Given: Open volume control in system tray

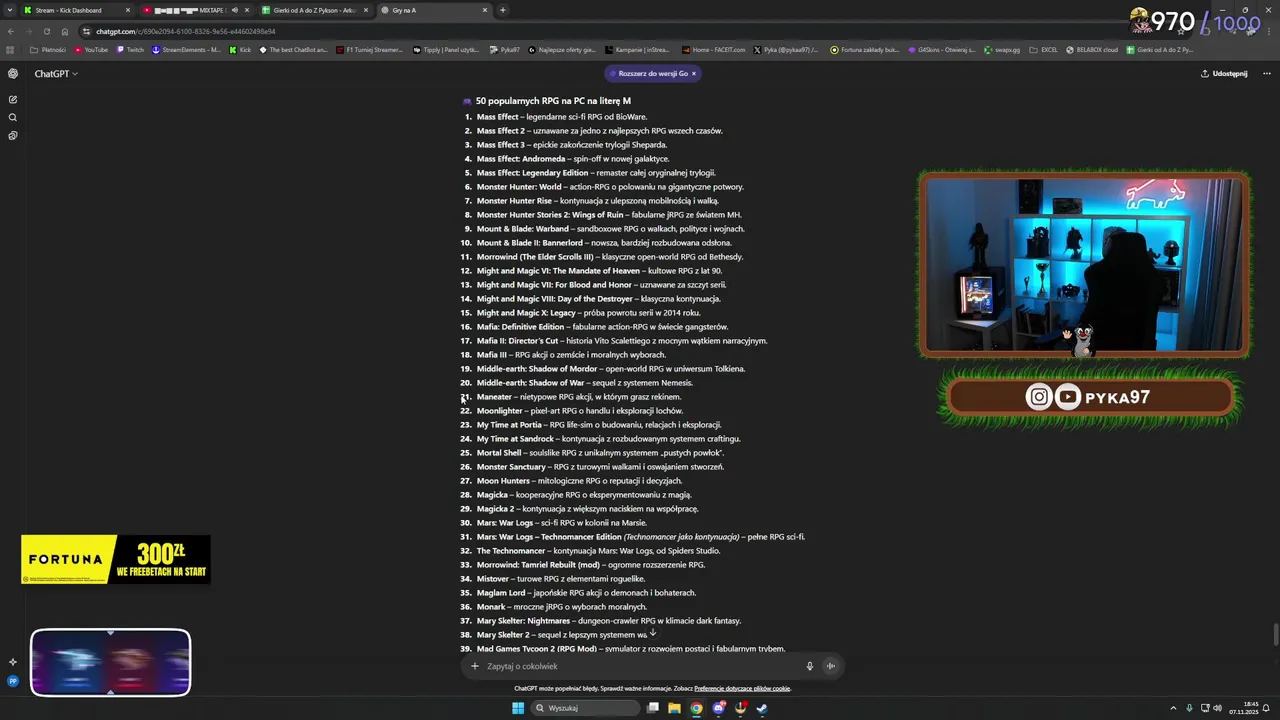Looking at the screenshot, I should [x=1218, y=708].
